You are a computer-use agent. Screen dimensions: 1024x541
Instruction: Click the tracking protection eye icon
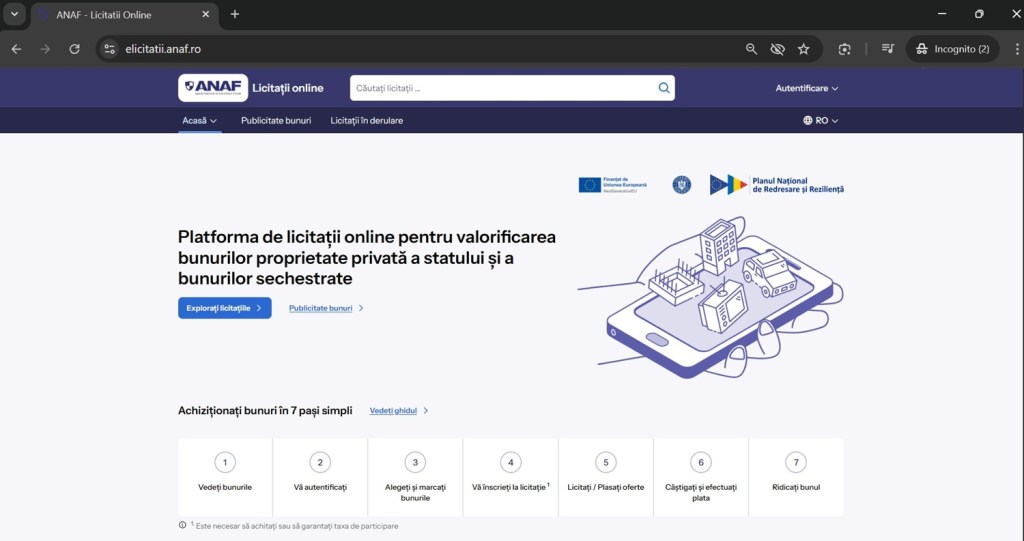(778, 49)
